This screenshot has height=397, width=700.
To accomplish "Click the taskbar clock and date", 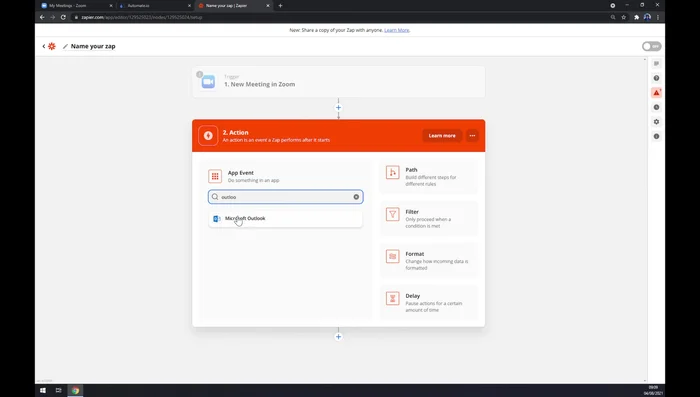I will (653, 390).
